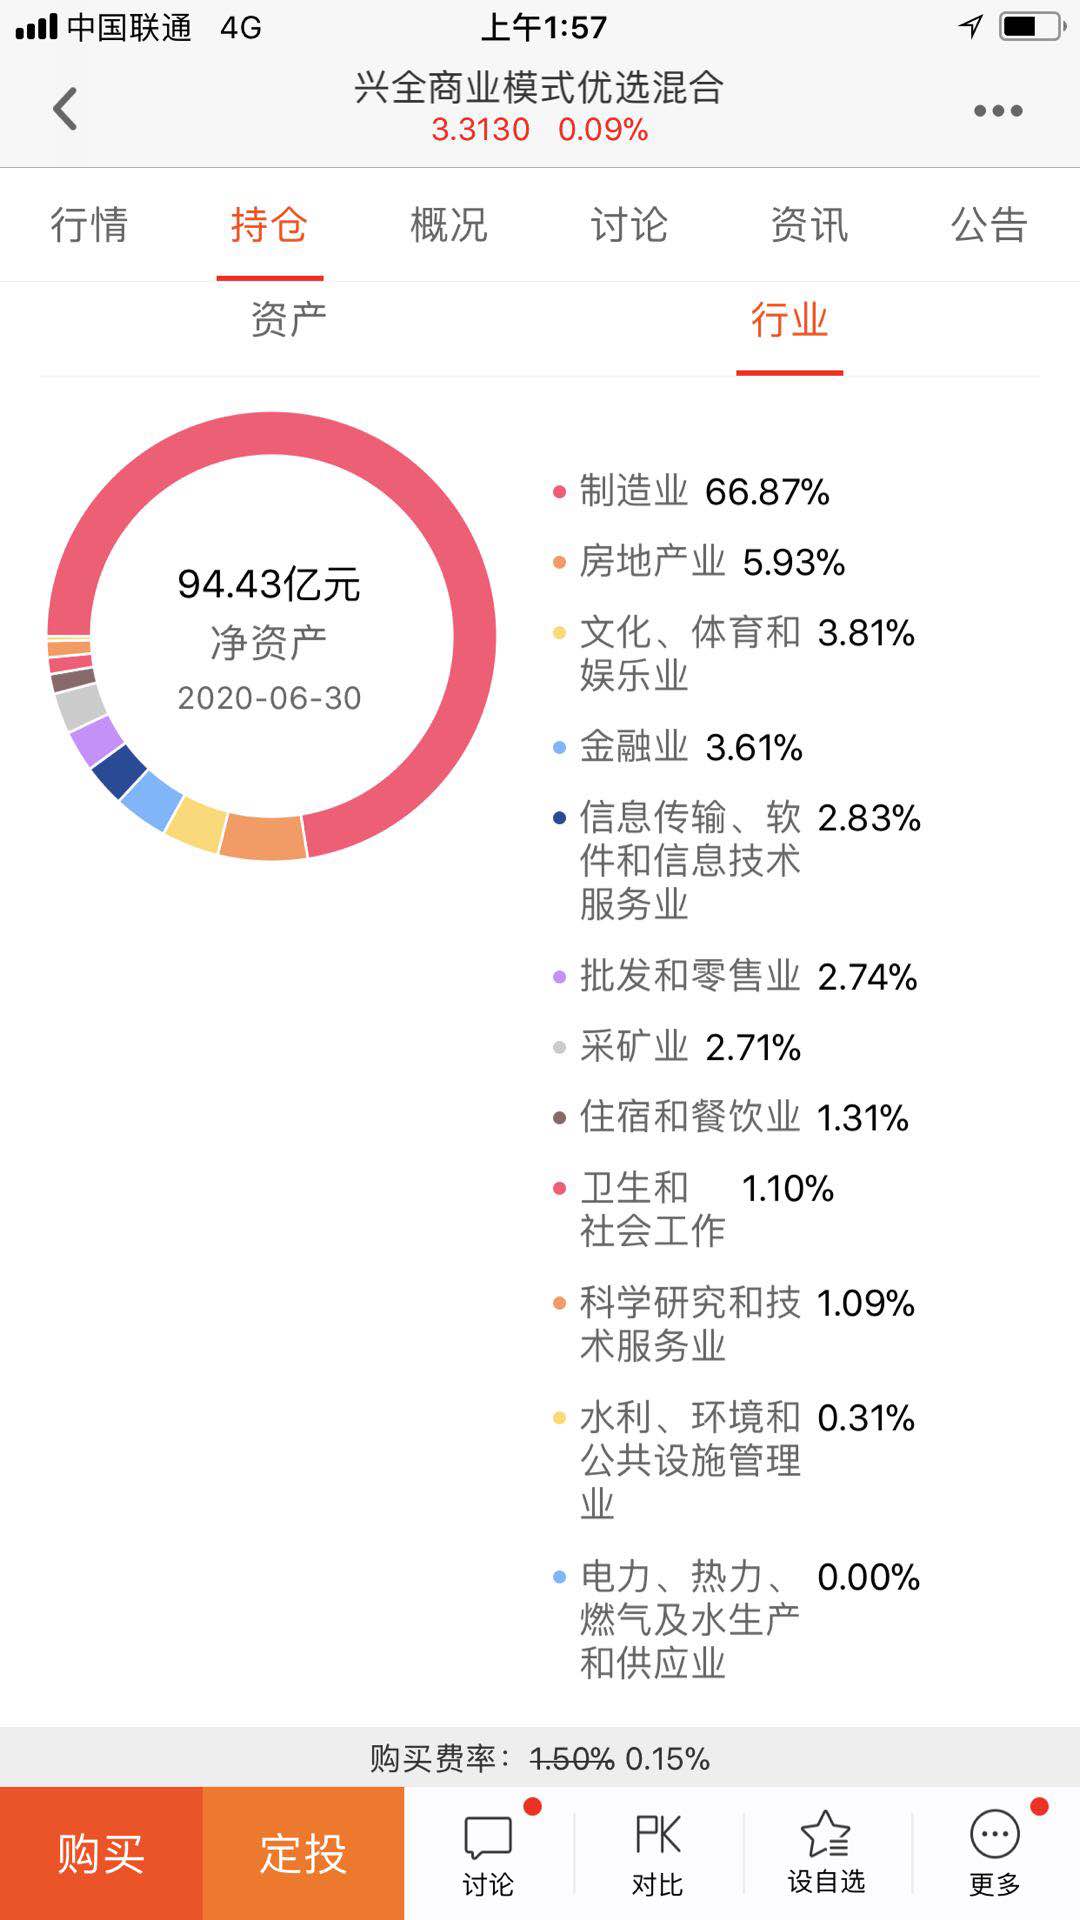1080x1920 pixels.
Task: Toggle to the 讨论 tab view
Action: point(630,225)
